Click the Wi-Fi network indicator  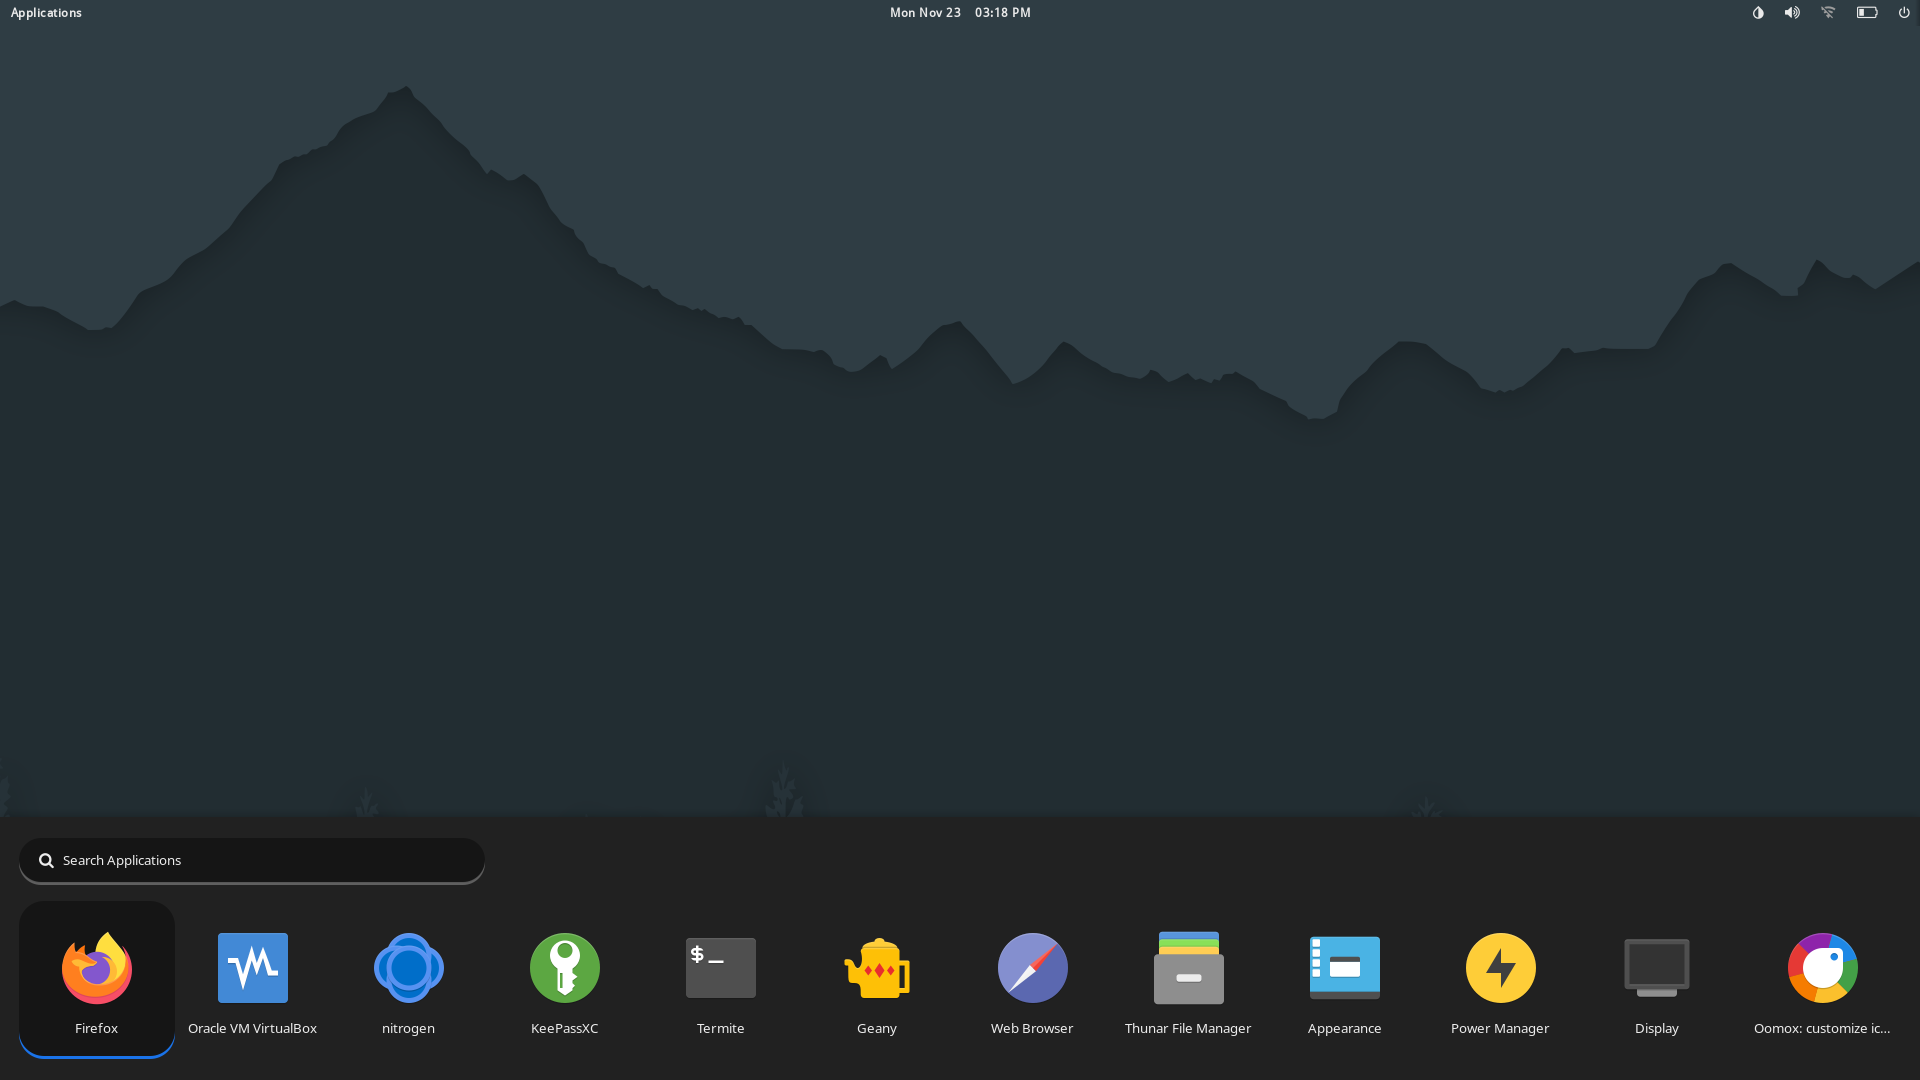[x=1828, y=13]
